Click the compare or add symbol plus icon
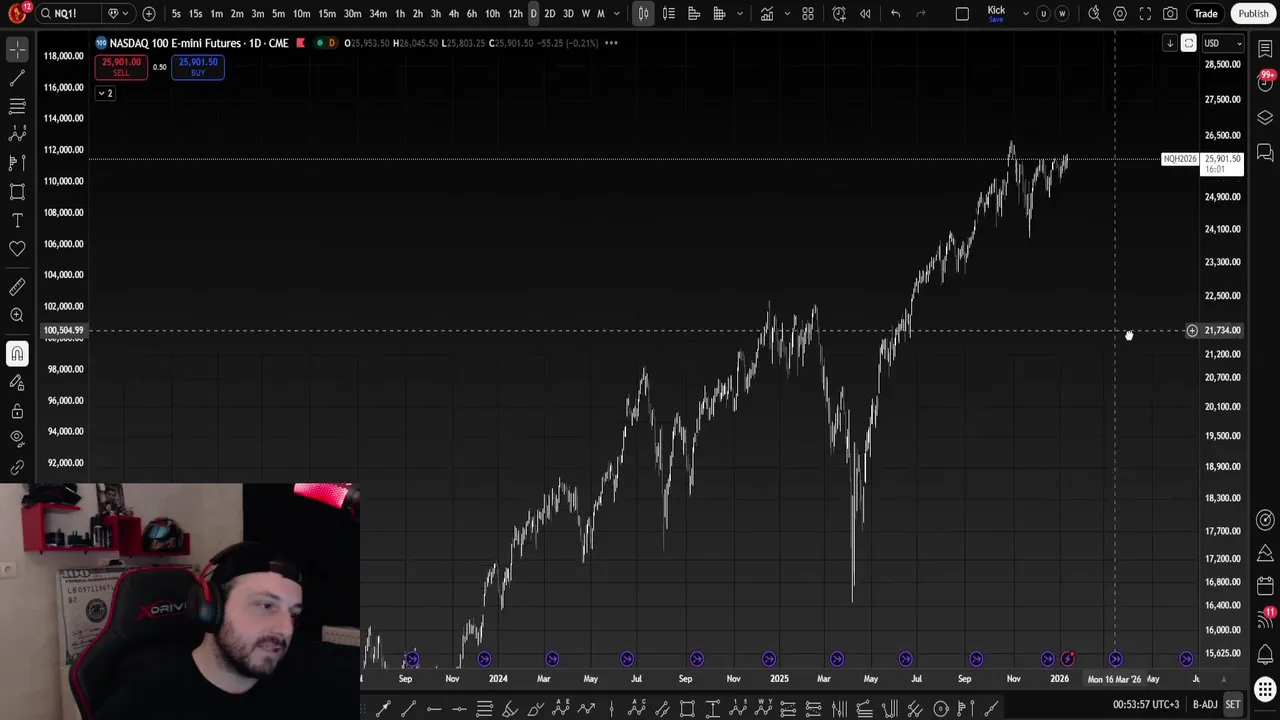The image size is (1280, 720). point(149,14)
